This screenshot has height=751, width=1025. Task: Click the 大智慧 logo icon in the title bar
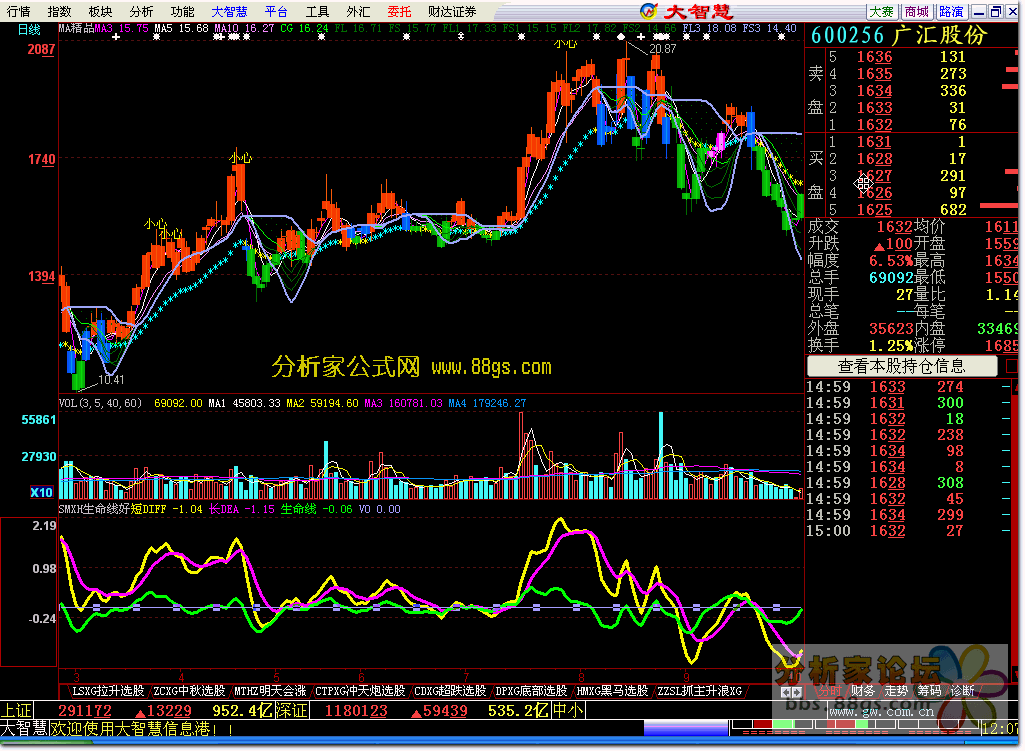pyautogui.click(x=648, y=11)
